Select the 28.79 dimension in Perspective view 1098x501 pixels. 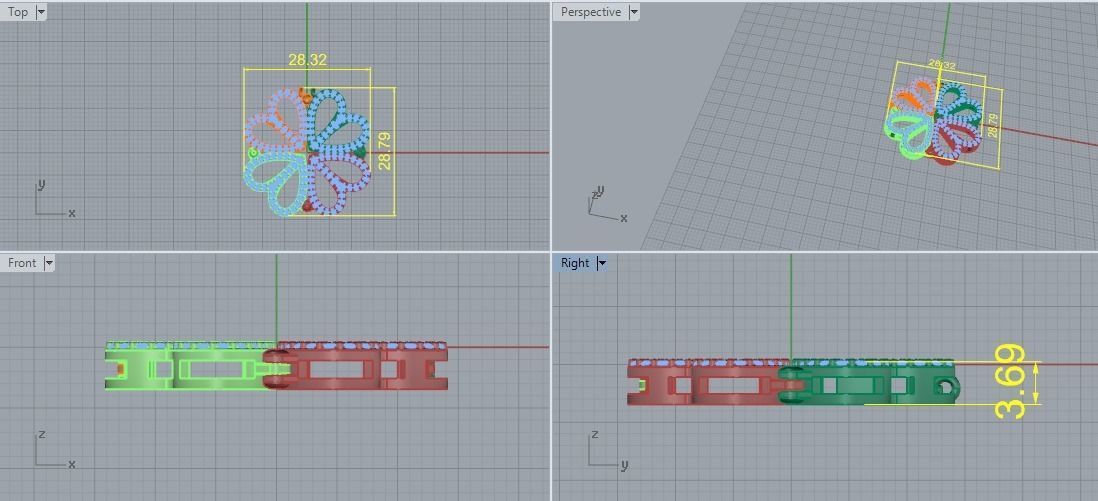993,125
